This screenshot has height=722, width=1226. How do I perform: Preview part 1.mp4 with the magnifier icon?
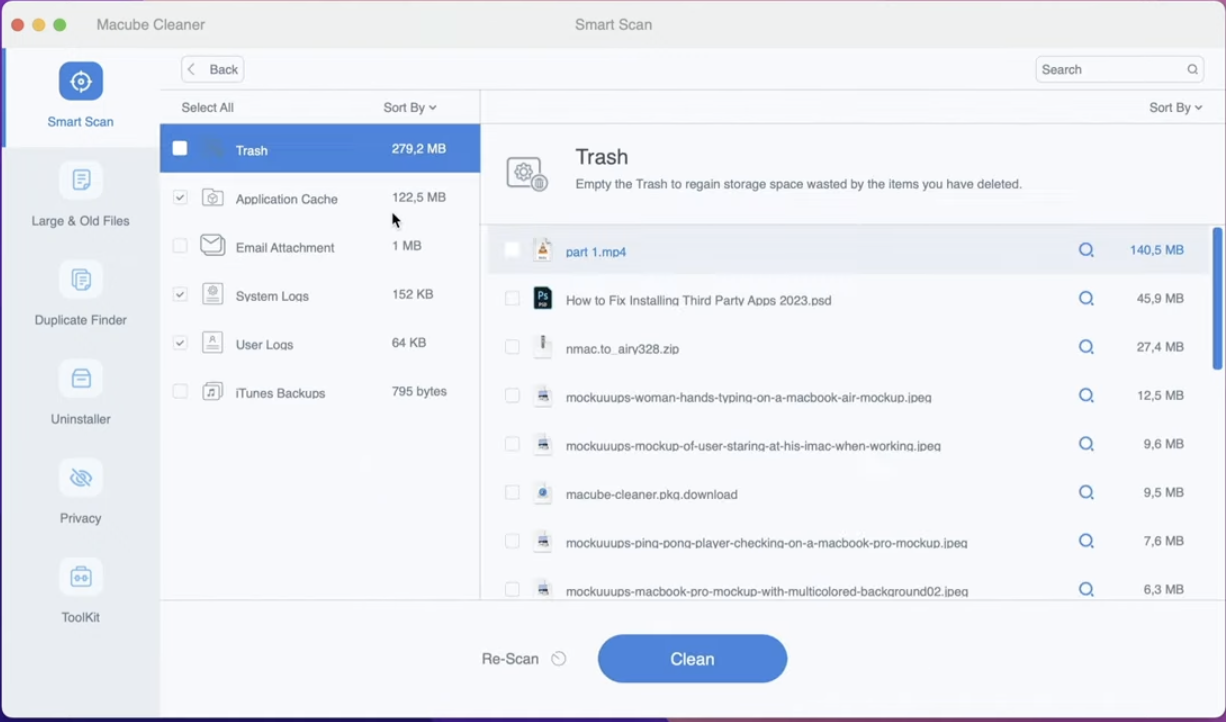point(1086,250)
